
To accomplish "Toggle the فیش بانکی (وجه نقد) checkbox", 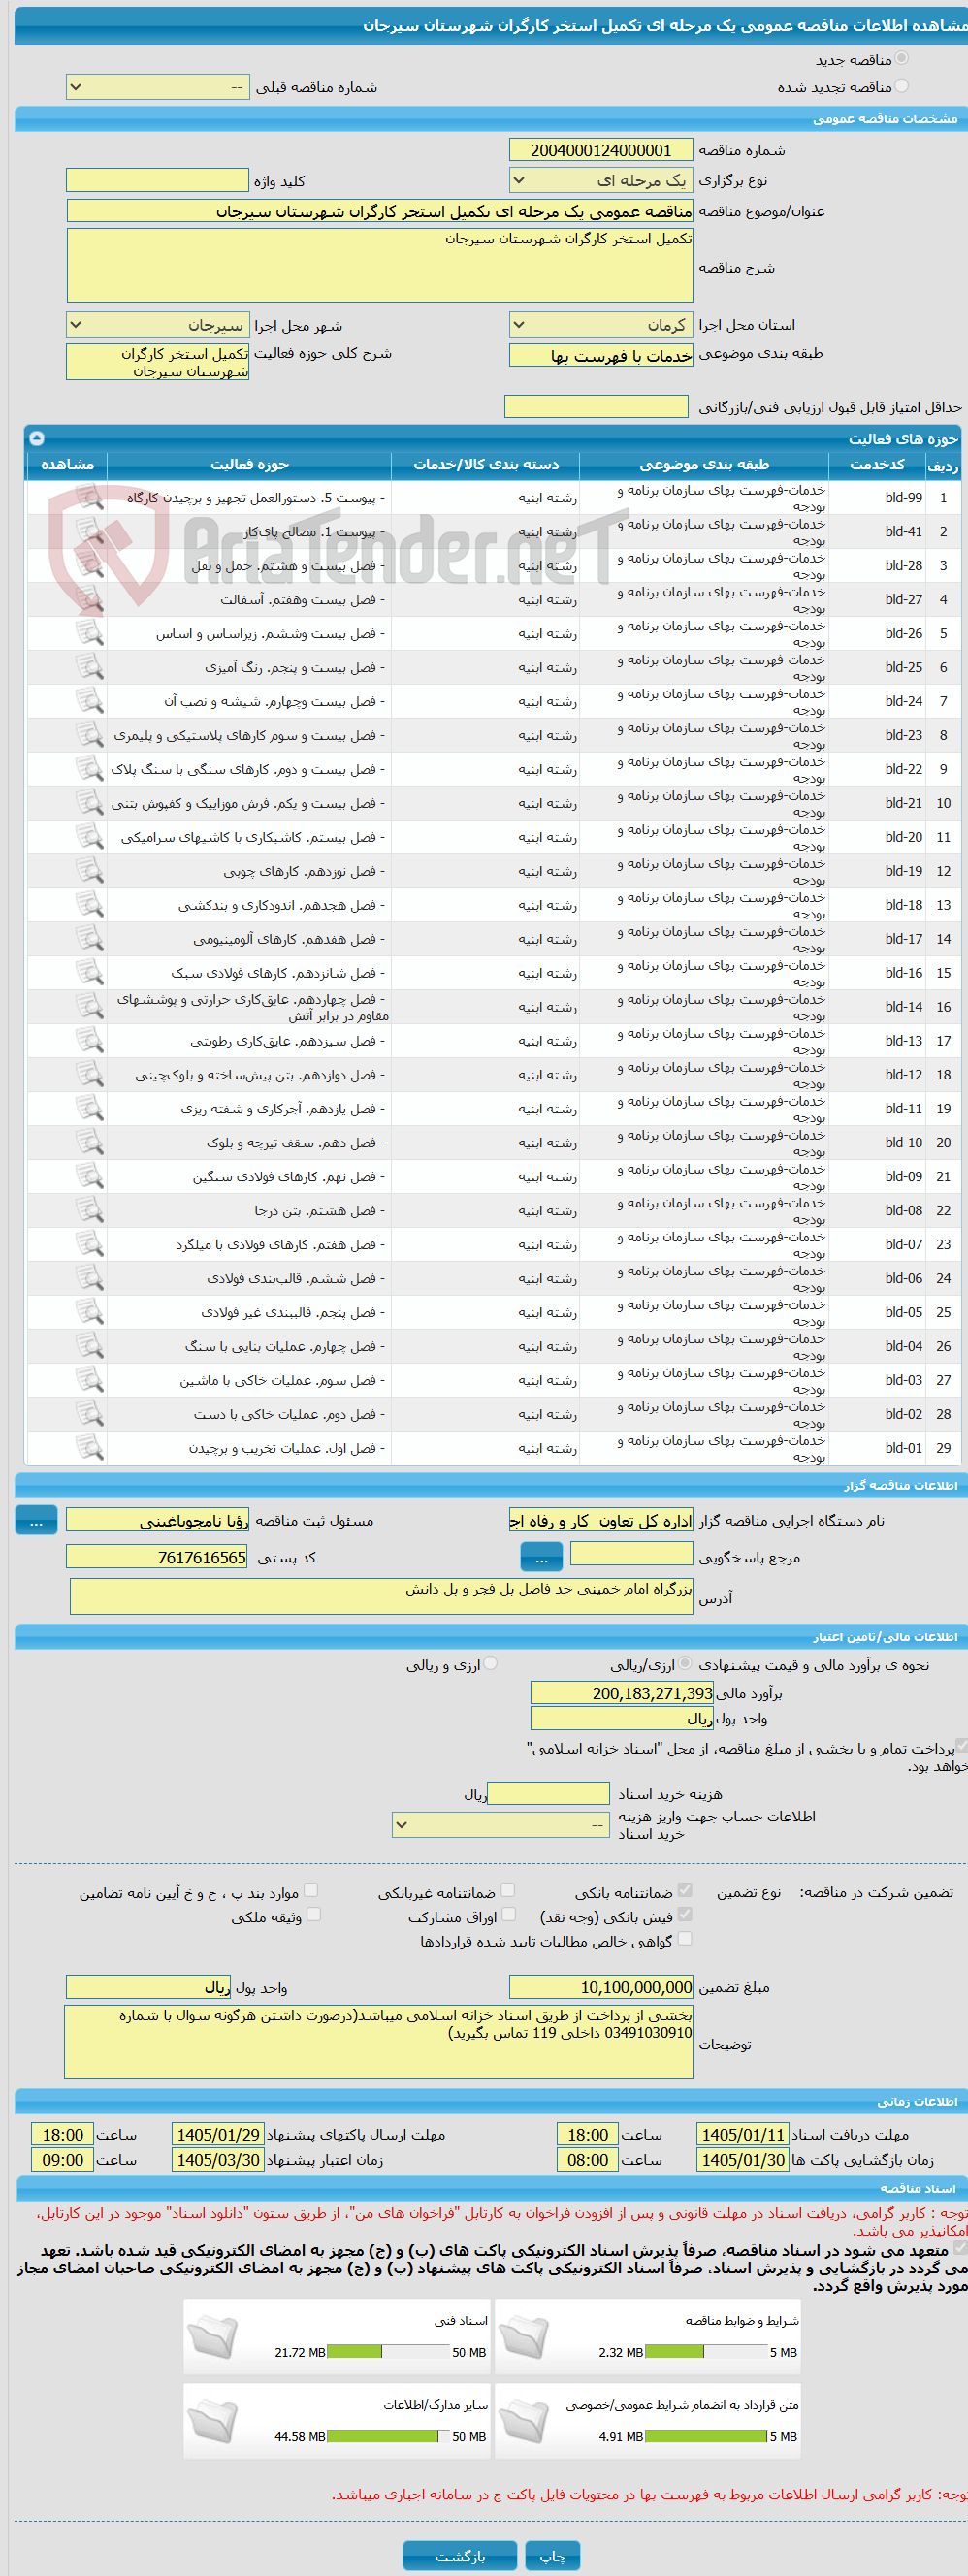I will (x=685, y=1914).
